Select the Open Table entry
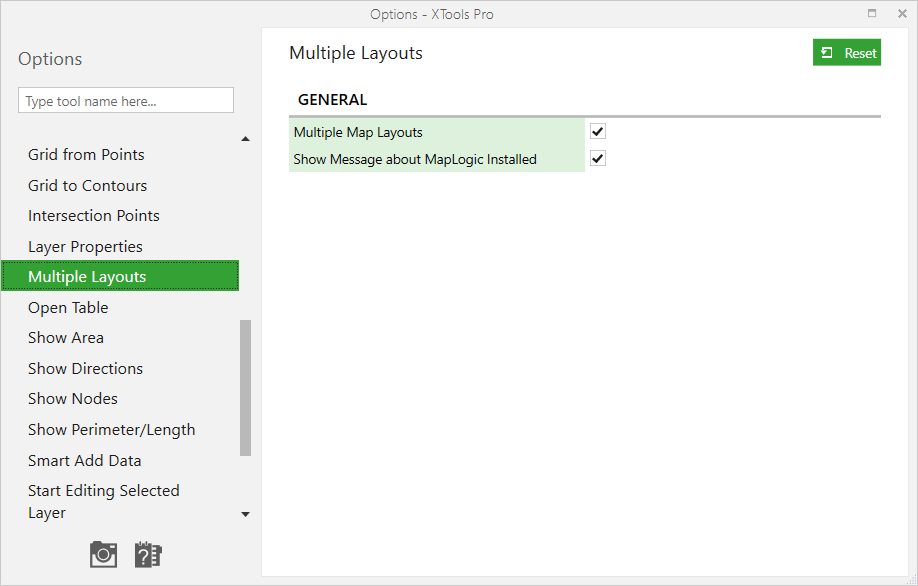 (68, 308)
